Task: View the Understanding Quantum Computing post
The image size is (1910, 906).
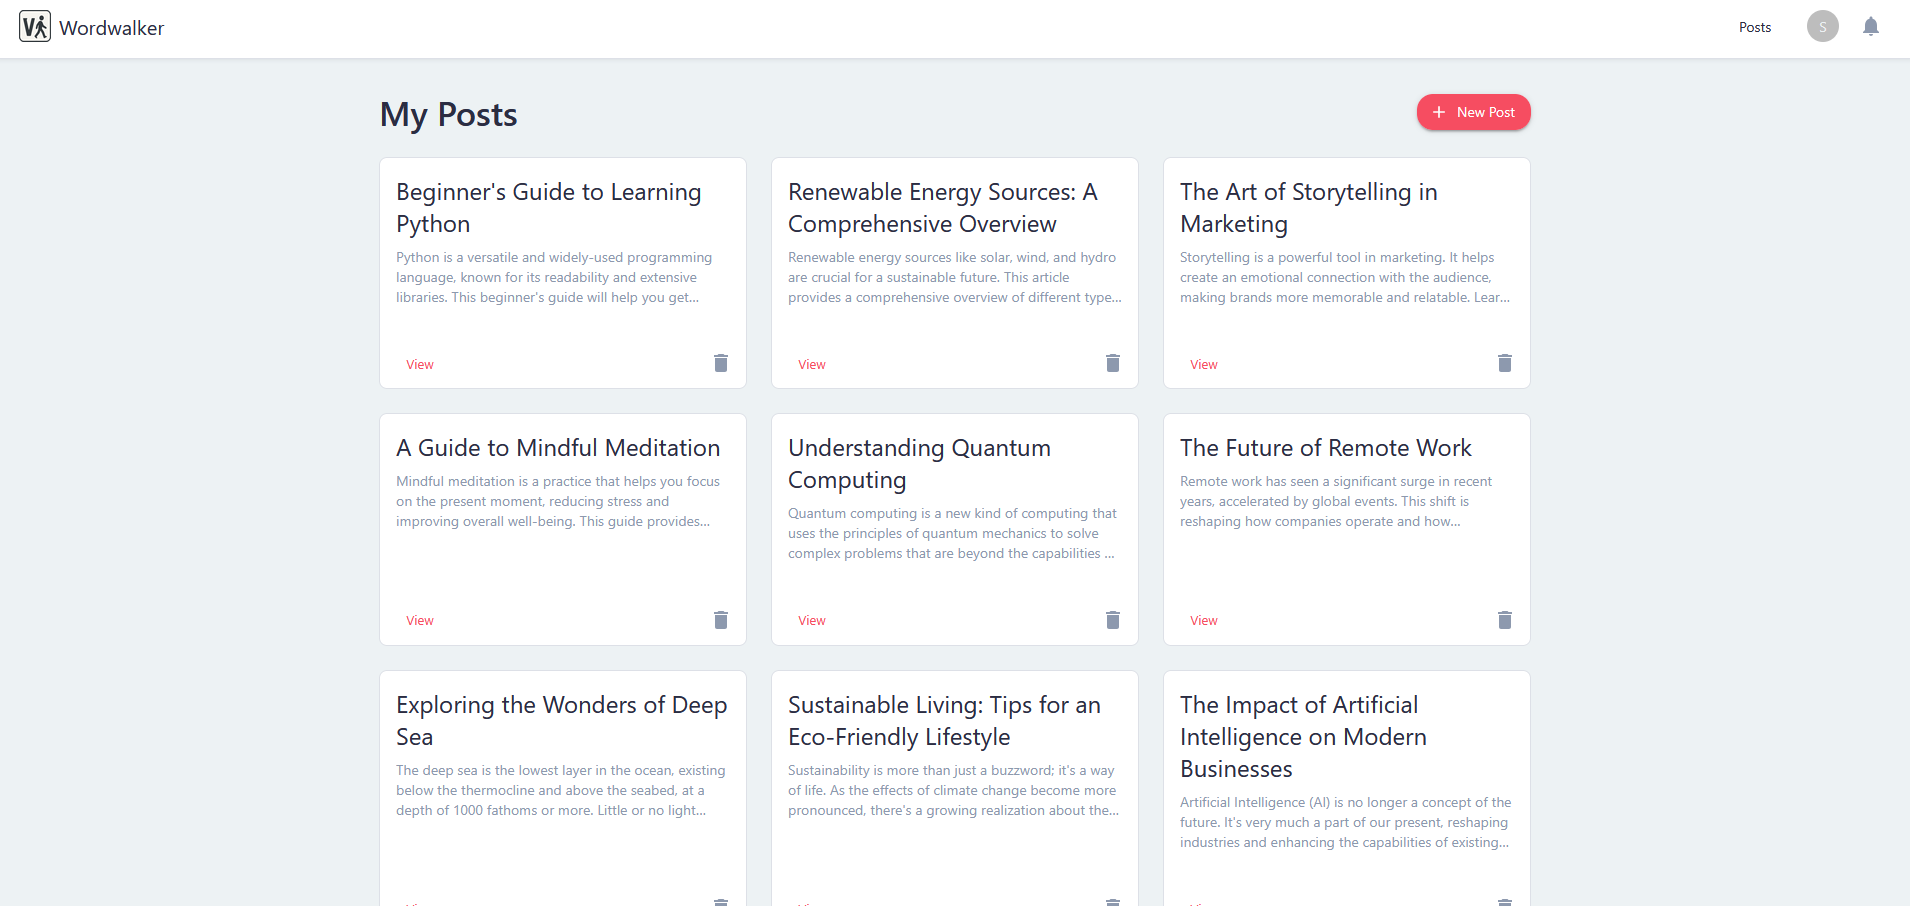Action: [x=812, y=621]
